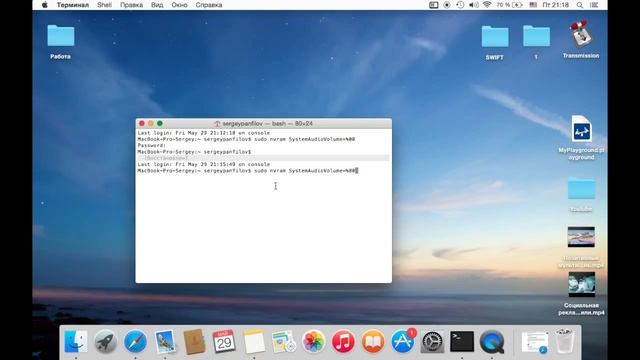Screen dimensions: 640x360
Task: Open the yellow Notes app in Dock
Action: [254, 341]
